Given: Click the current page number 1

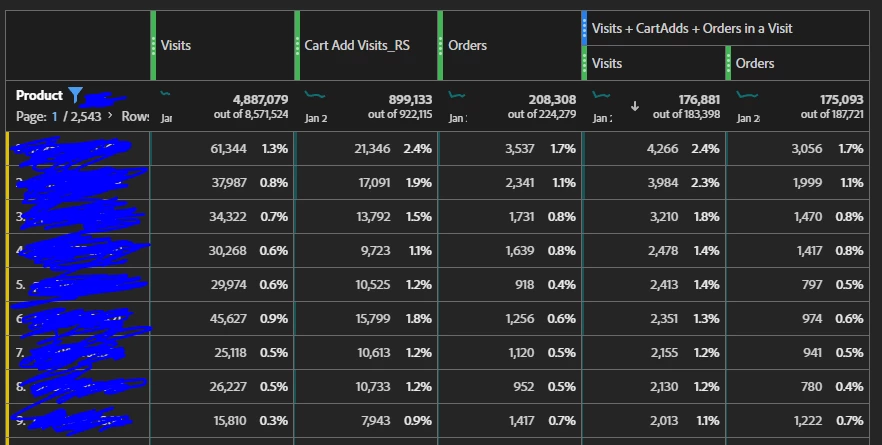Looking at the screenshot, I should pos(55,116).
